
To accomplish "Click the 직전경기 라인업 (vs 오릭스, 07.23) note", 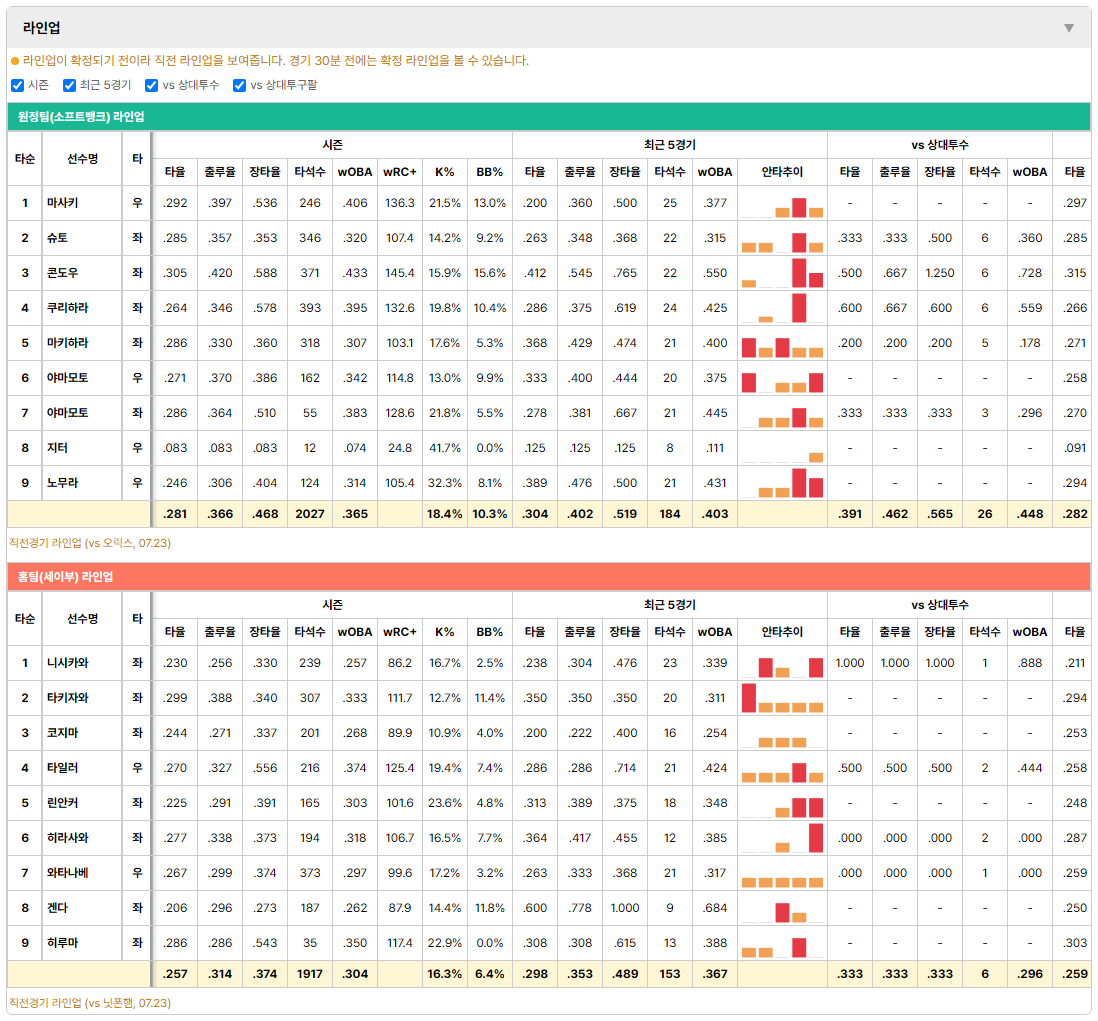I will (x=90, y=543).
